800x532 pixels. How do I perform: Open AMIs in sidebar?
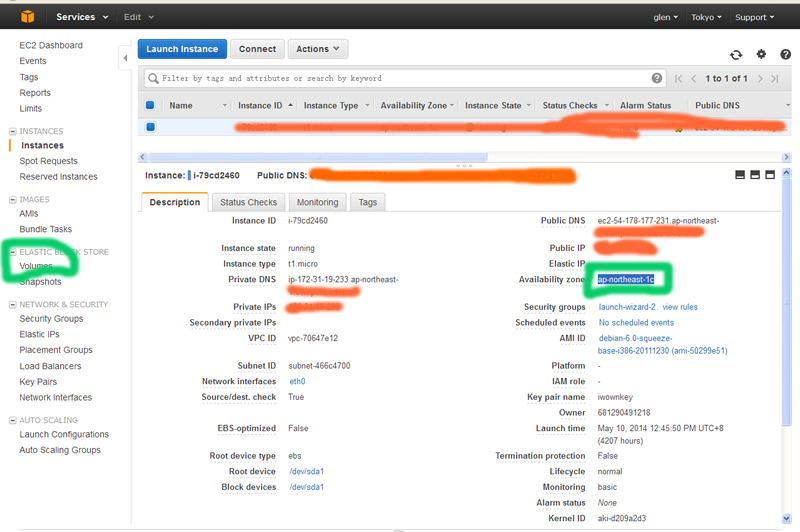tap(29, 214)
